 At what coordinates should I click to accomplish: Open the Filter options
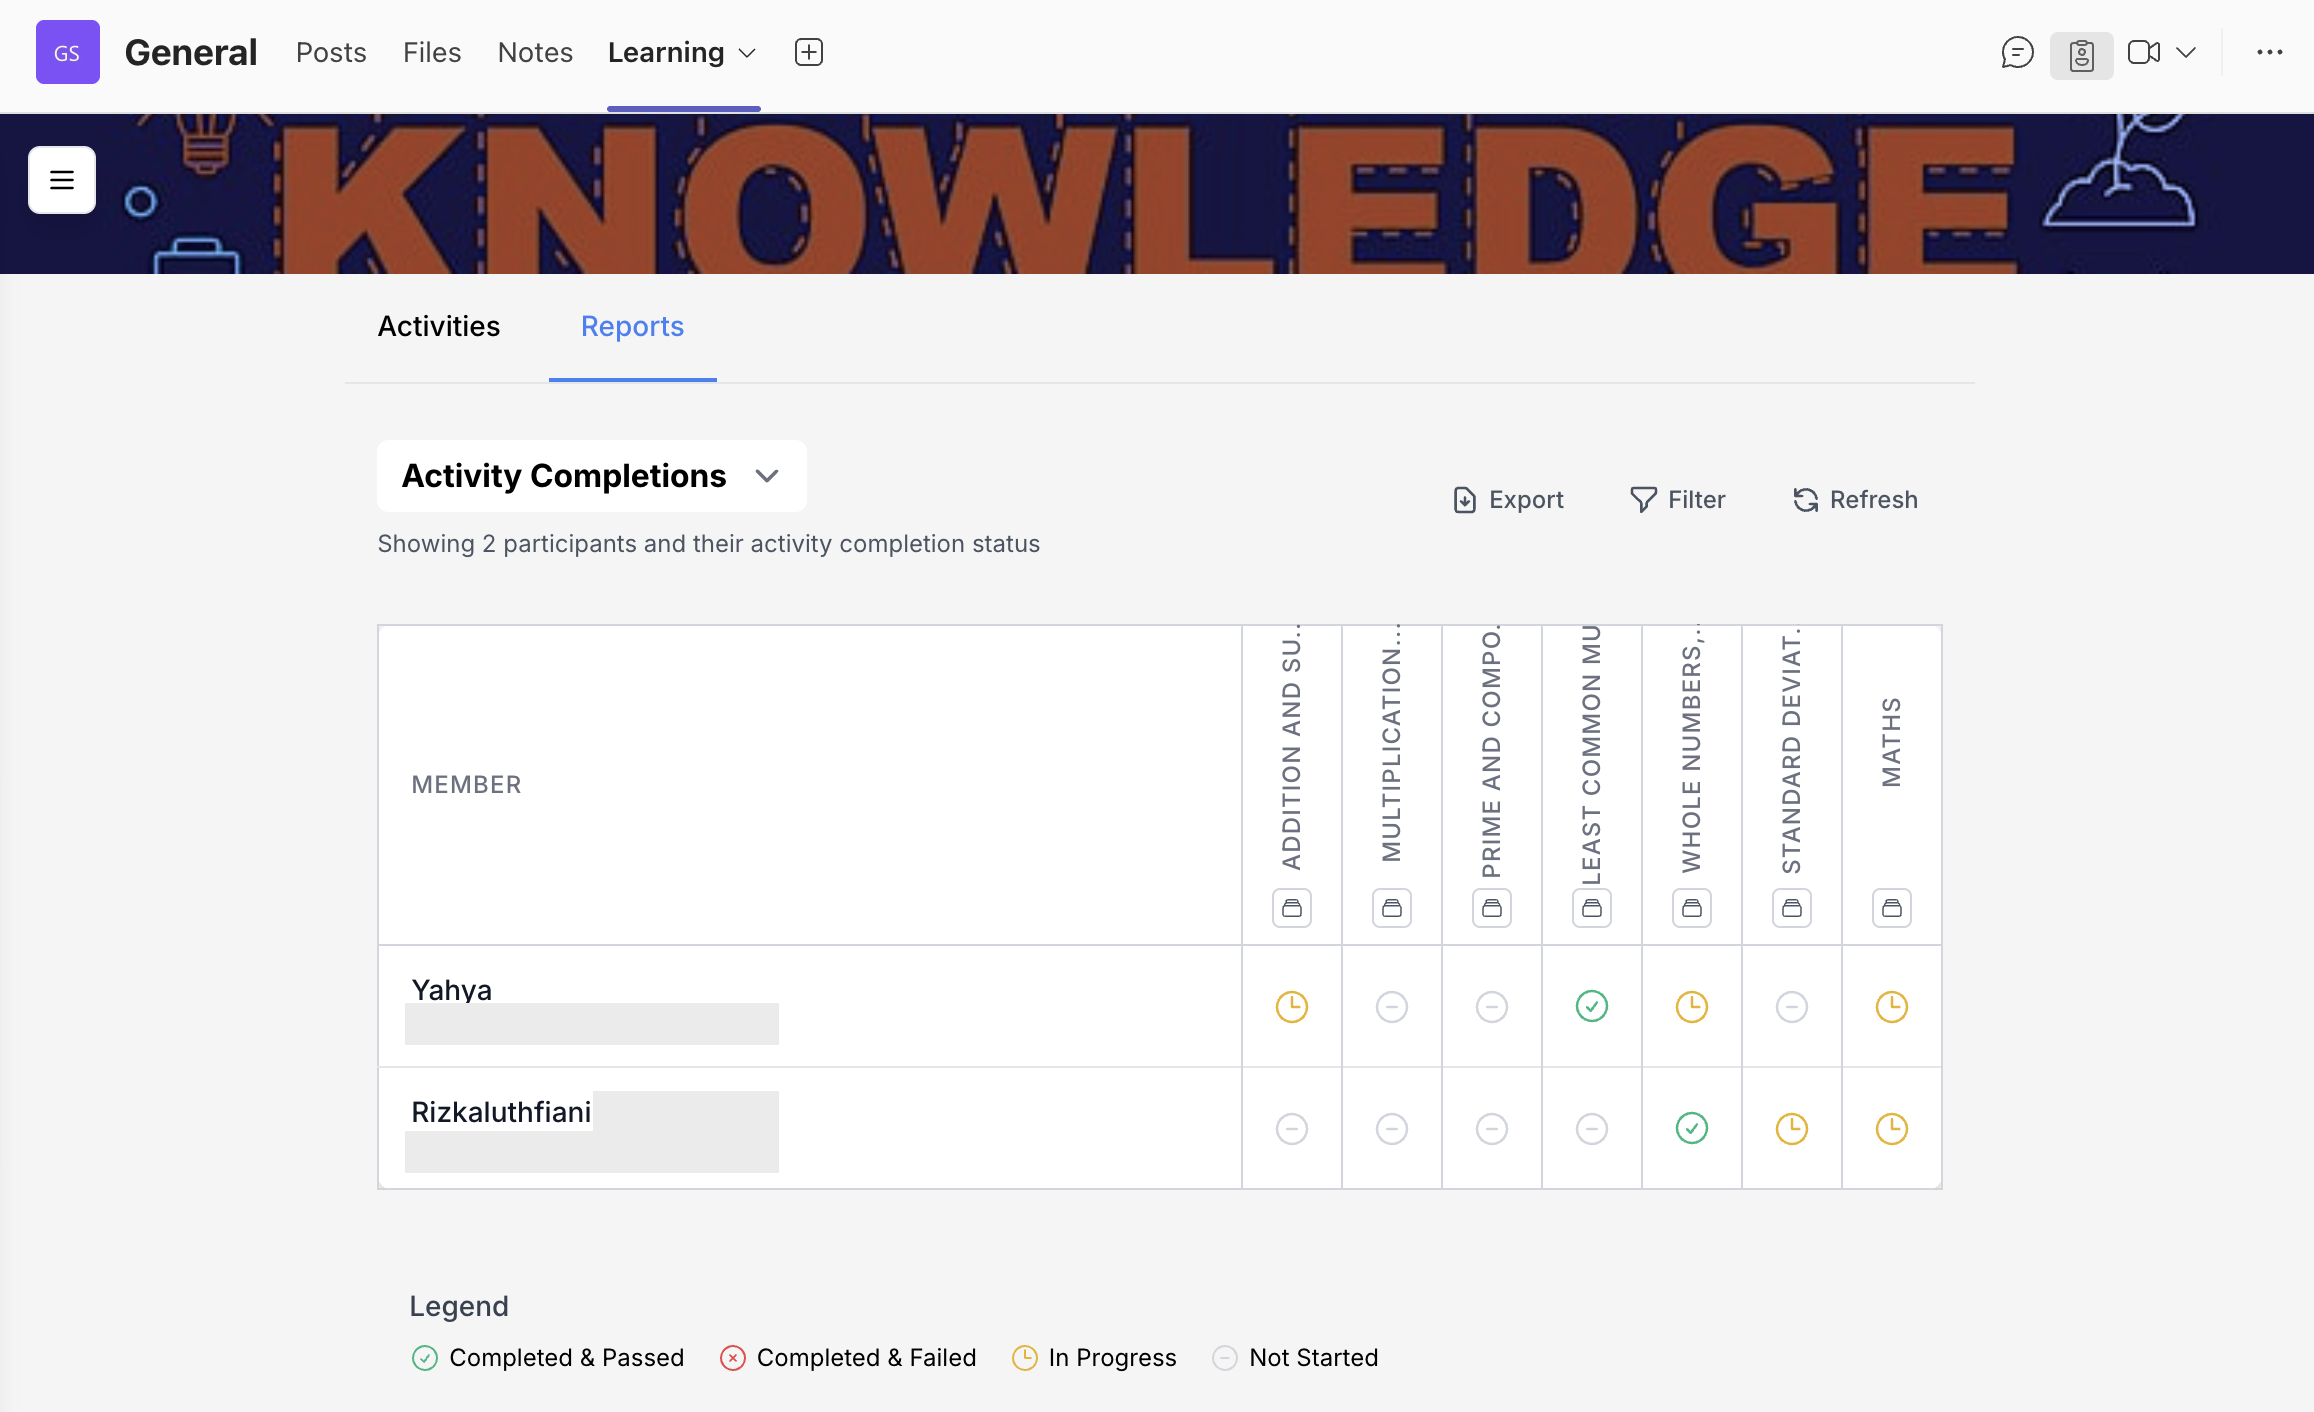tap(1677, 499)
